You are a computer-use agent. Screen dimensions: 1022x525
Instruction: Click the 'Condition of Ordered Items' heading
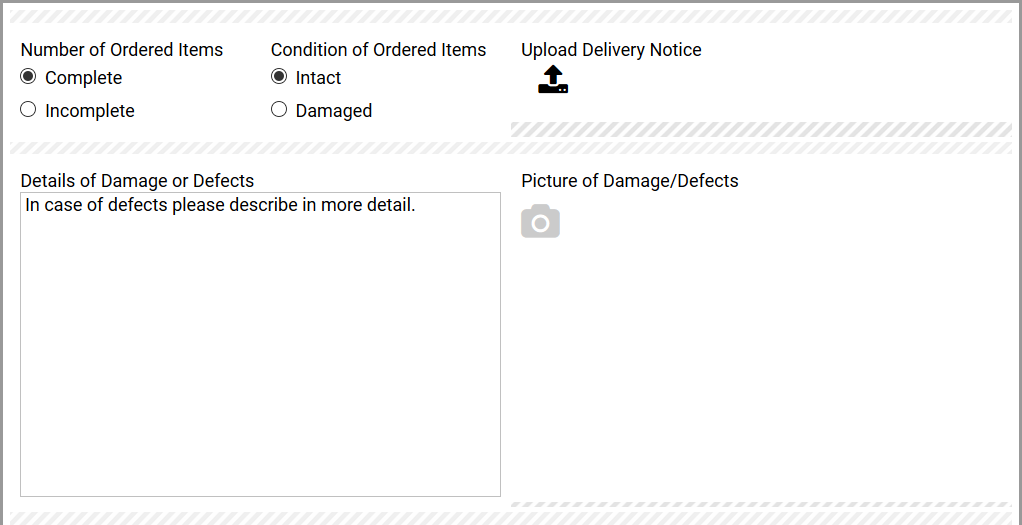(378, 50)
